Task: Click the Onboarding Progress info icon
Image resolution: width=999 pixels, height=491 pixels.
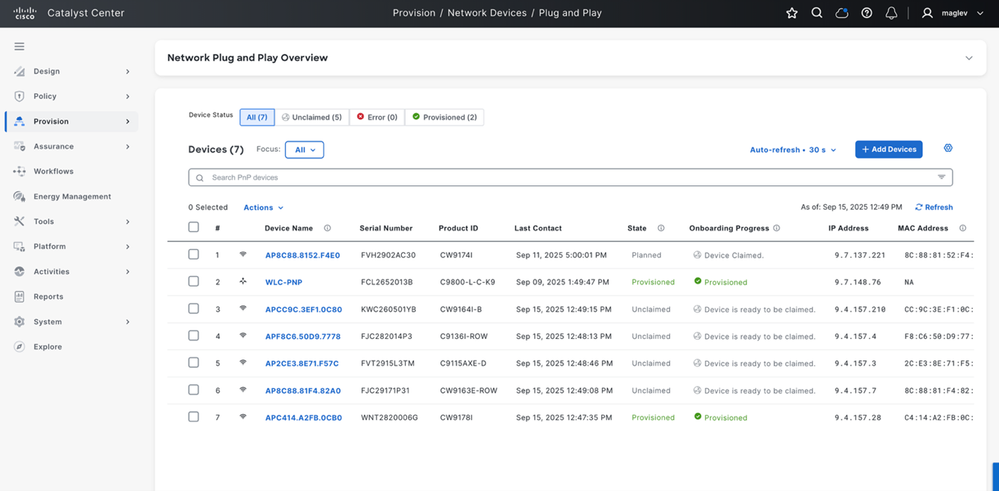Action: [777, 228]
